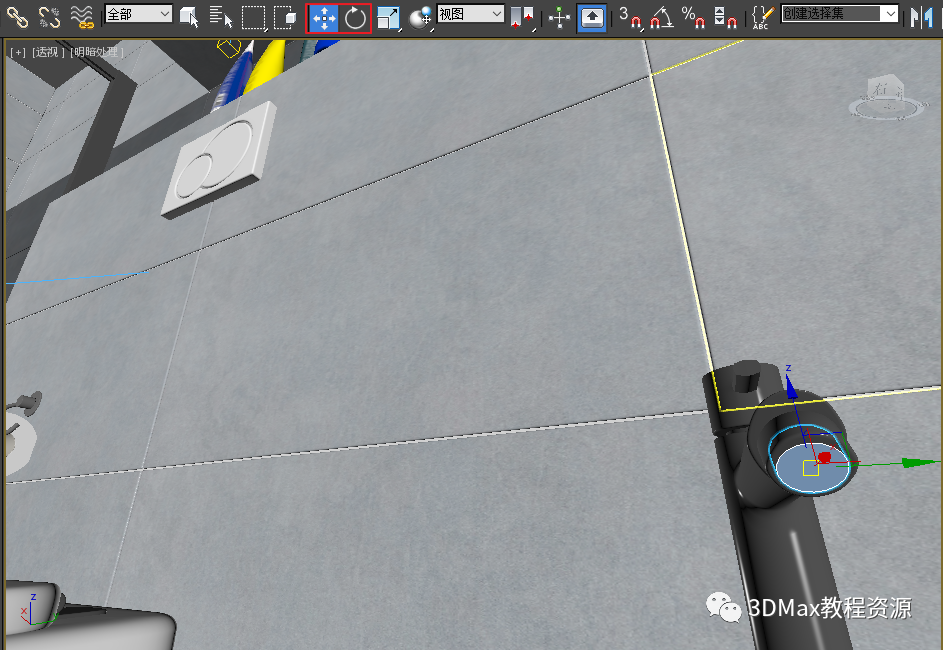Click the Edit Named Selection Sets icon
Viewport: 943px width, 650px height.
[x=762, y=17]
